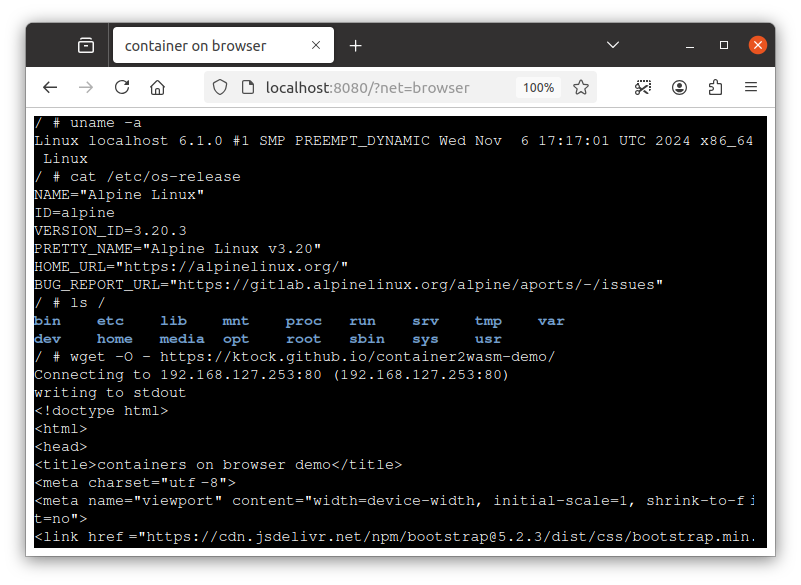Click the wget container2wasm-demo command line
The height and width of the screenshot is (585, 801).
[x=295, y=357]
